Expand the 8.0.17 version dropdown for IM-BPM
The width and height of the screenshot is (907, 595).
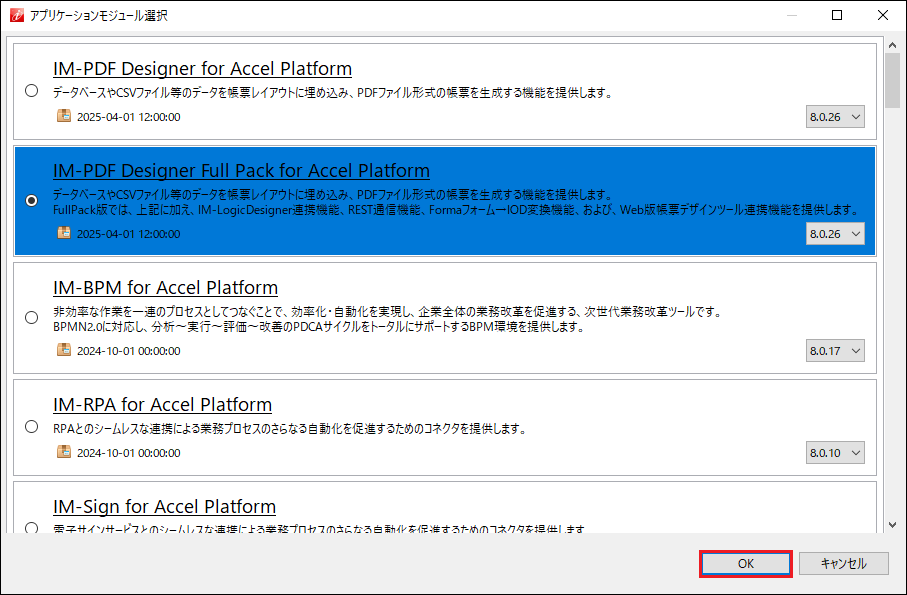(835, 350)
